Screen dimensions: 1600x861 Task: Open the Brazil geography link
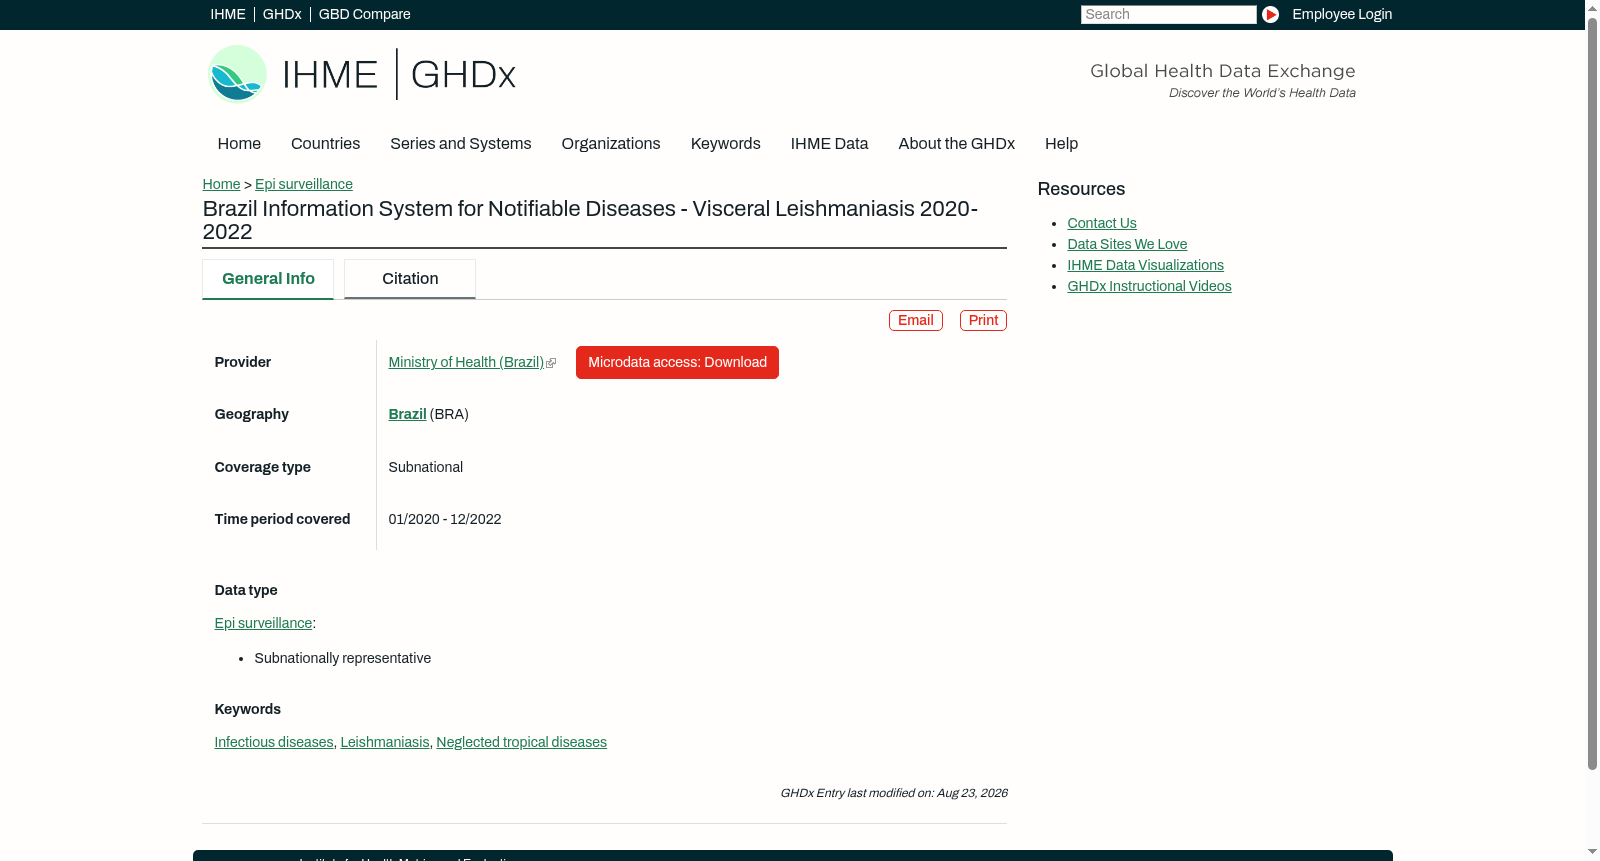pos(407,414)
